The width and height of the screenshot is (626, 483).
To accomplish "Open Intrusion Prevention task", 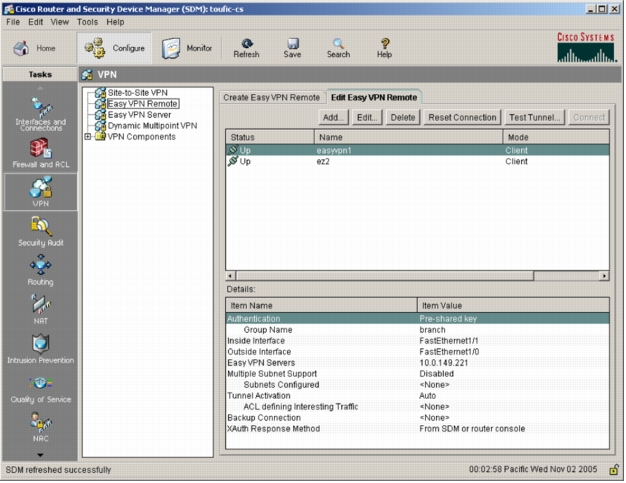I will pos(40,348).
